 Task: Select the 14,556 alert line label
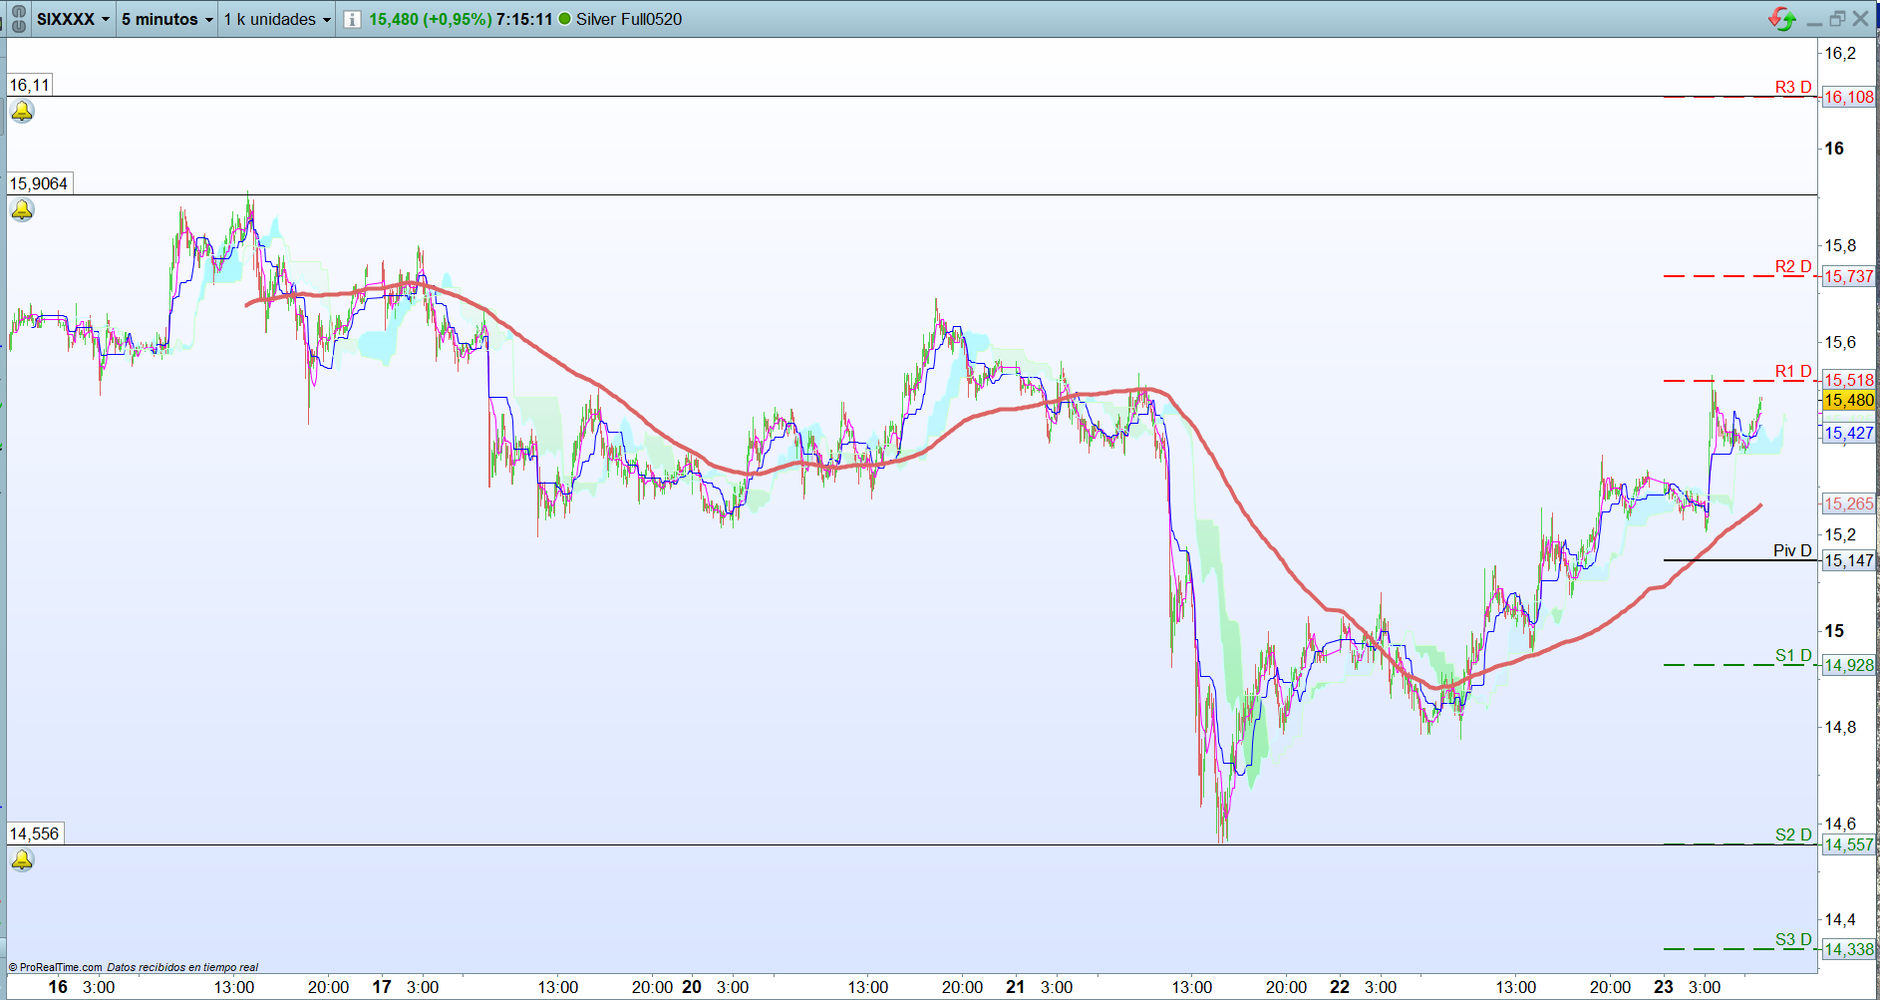[x=34, y=834]
